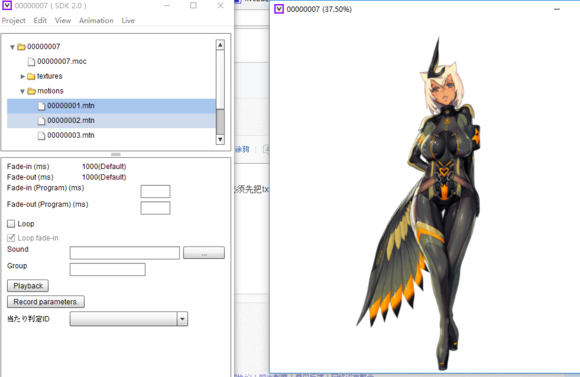
Task: Select the 00000002.mtn motion file
Action: tap(111, 121)
